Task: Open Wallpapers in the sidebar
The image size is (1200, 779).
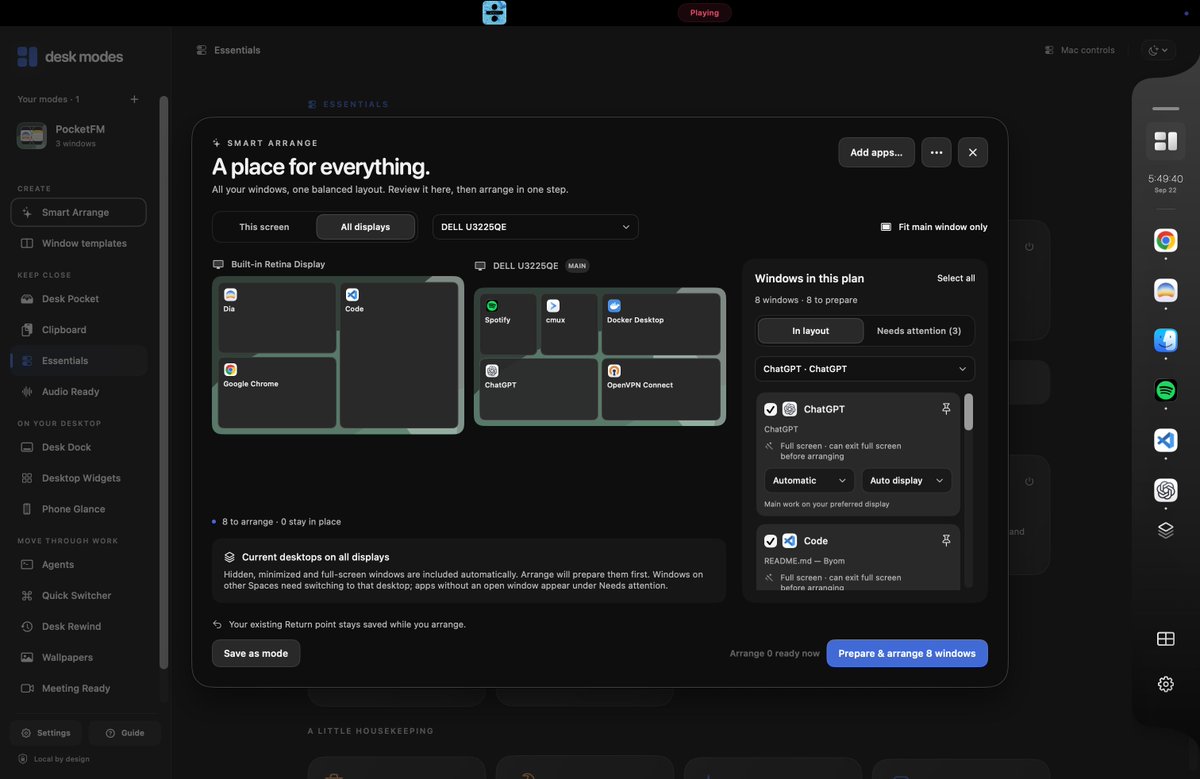Action: click(78, 658)
